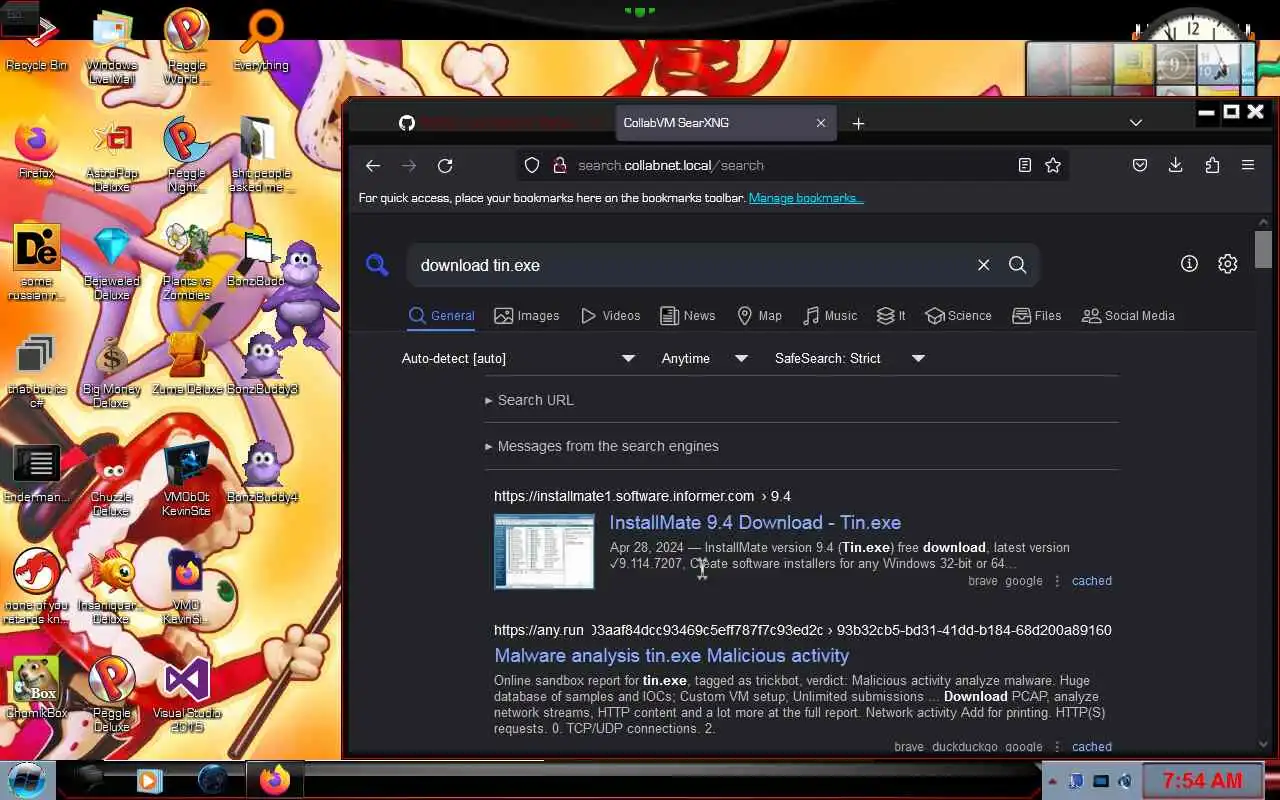Screen dimensions: 1280x800
Task: Open the Windows Start orb
Action: pyautogui.click(x=26, y=779)
